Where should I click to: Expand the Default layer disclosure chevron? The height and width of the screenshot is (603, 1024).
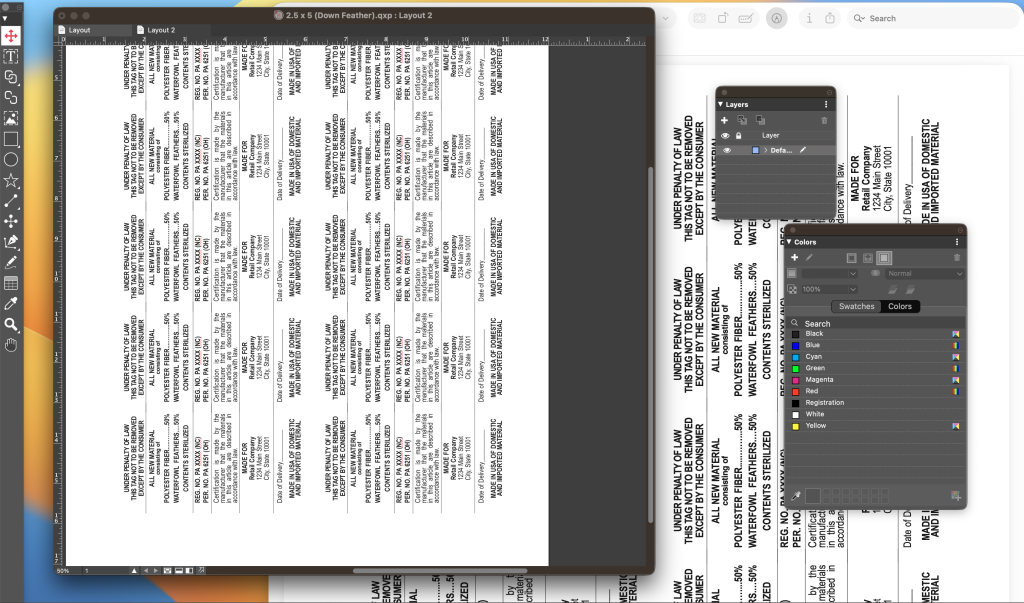click(765, 150)
